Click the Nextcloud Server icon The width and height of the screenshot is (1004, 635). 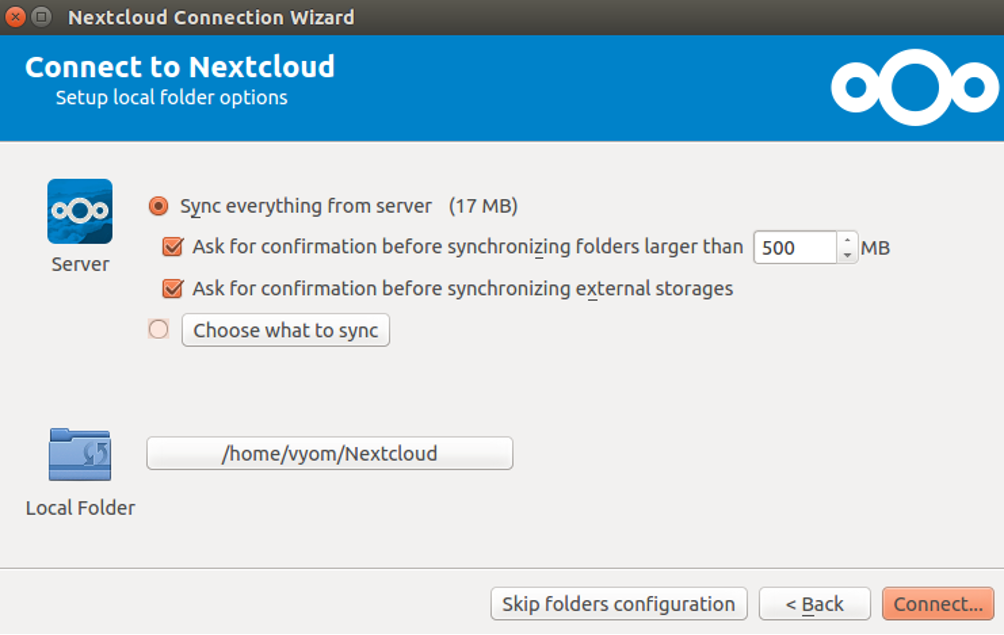click(80, 211)
